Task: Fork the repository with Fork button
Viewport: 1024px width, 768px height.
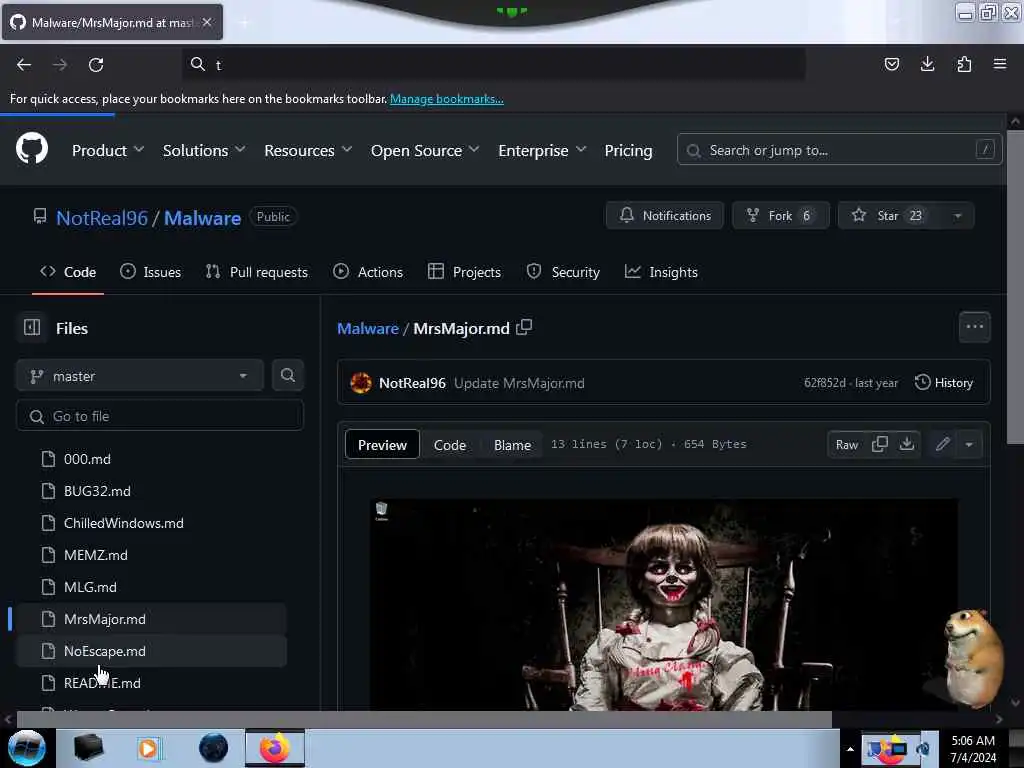Action: coord(781,216)
